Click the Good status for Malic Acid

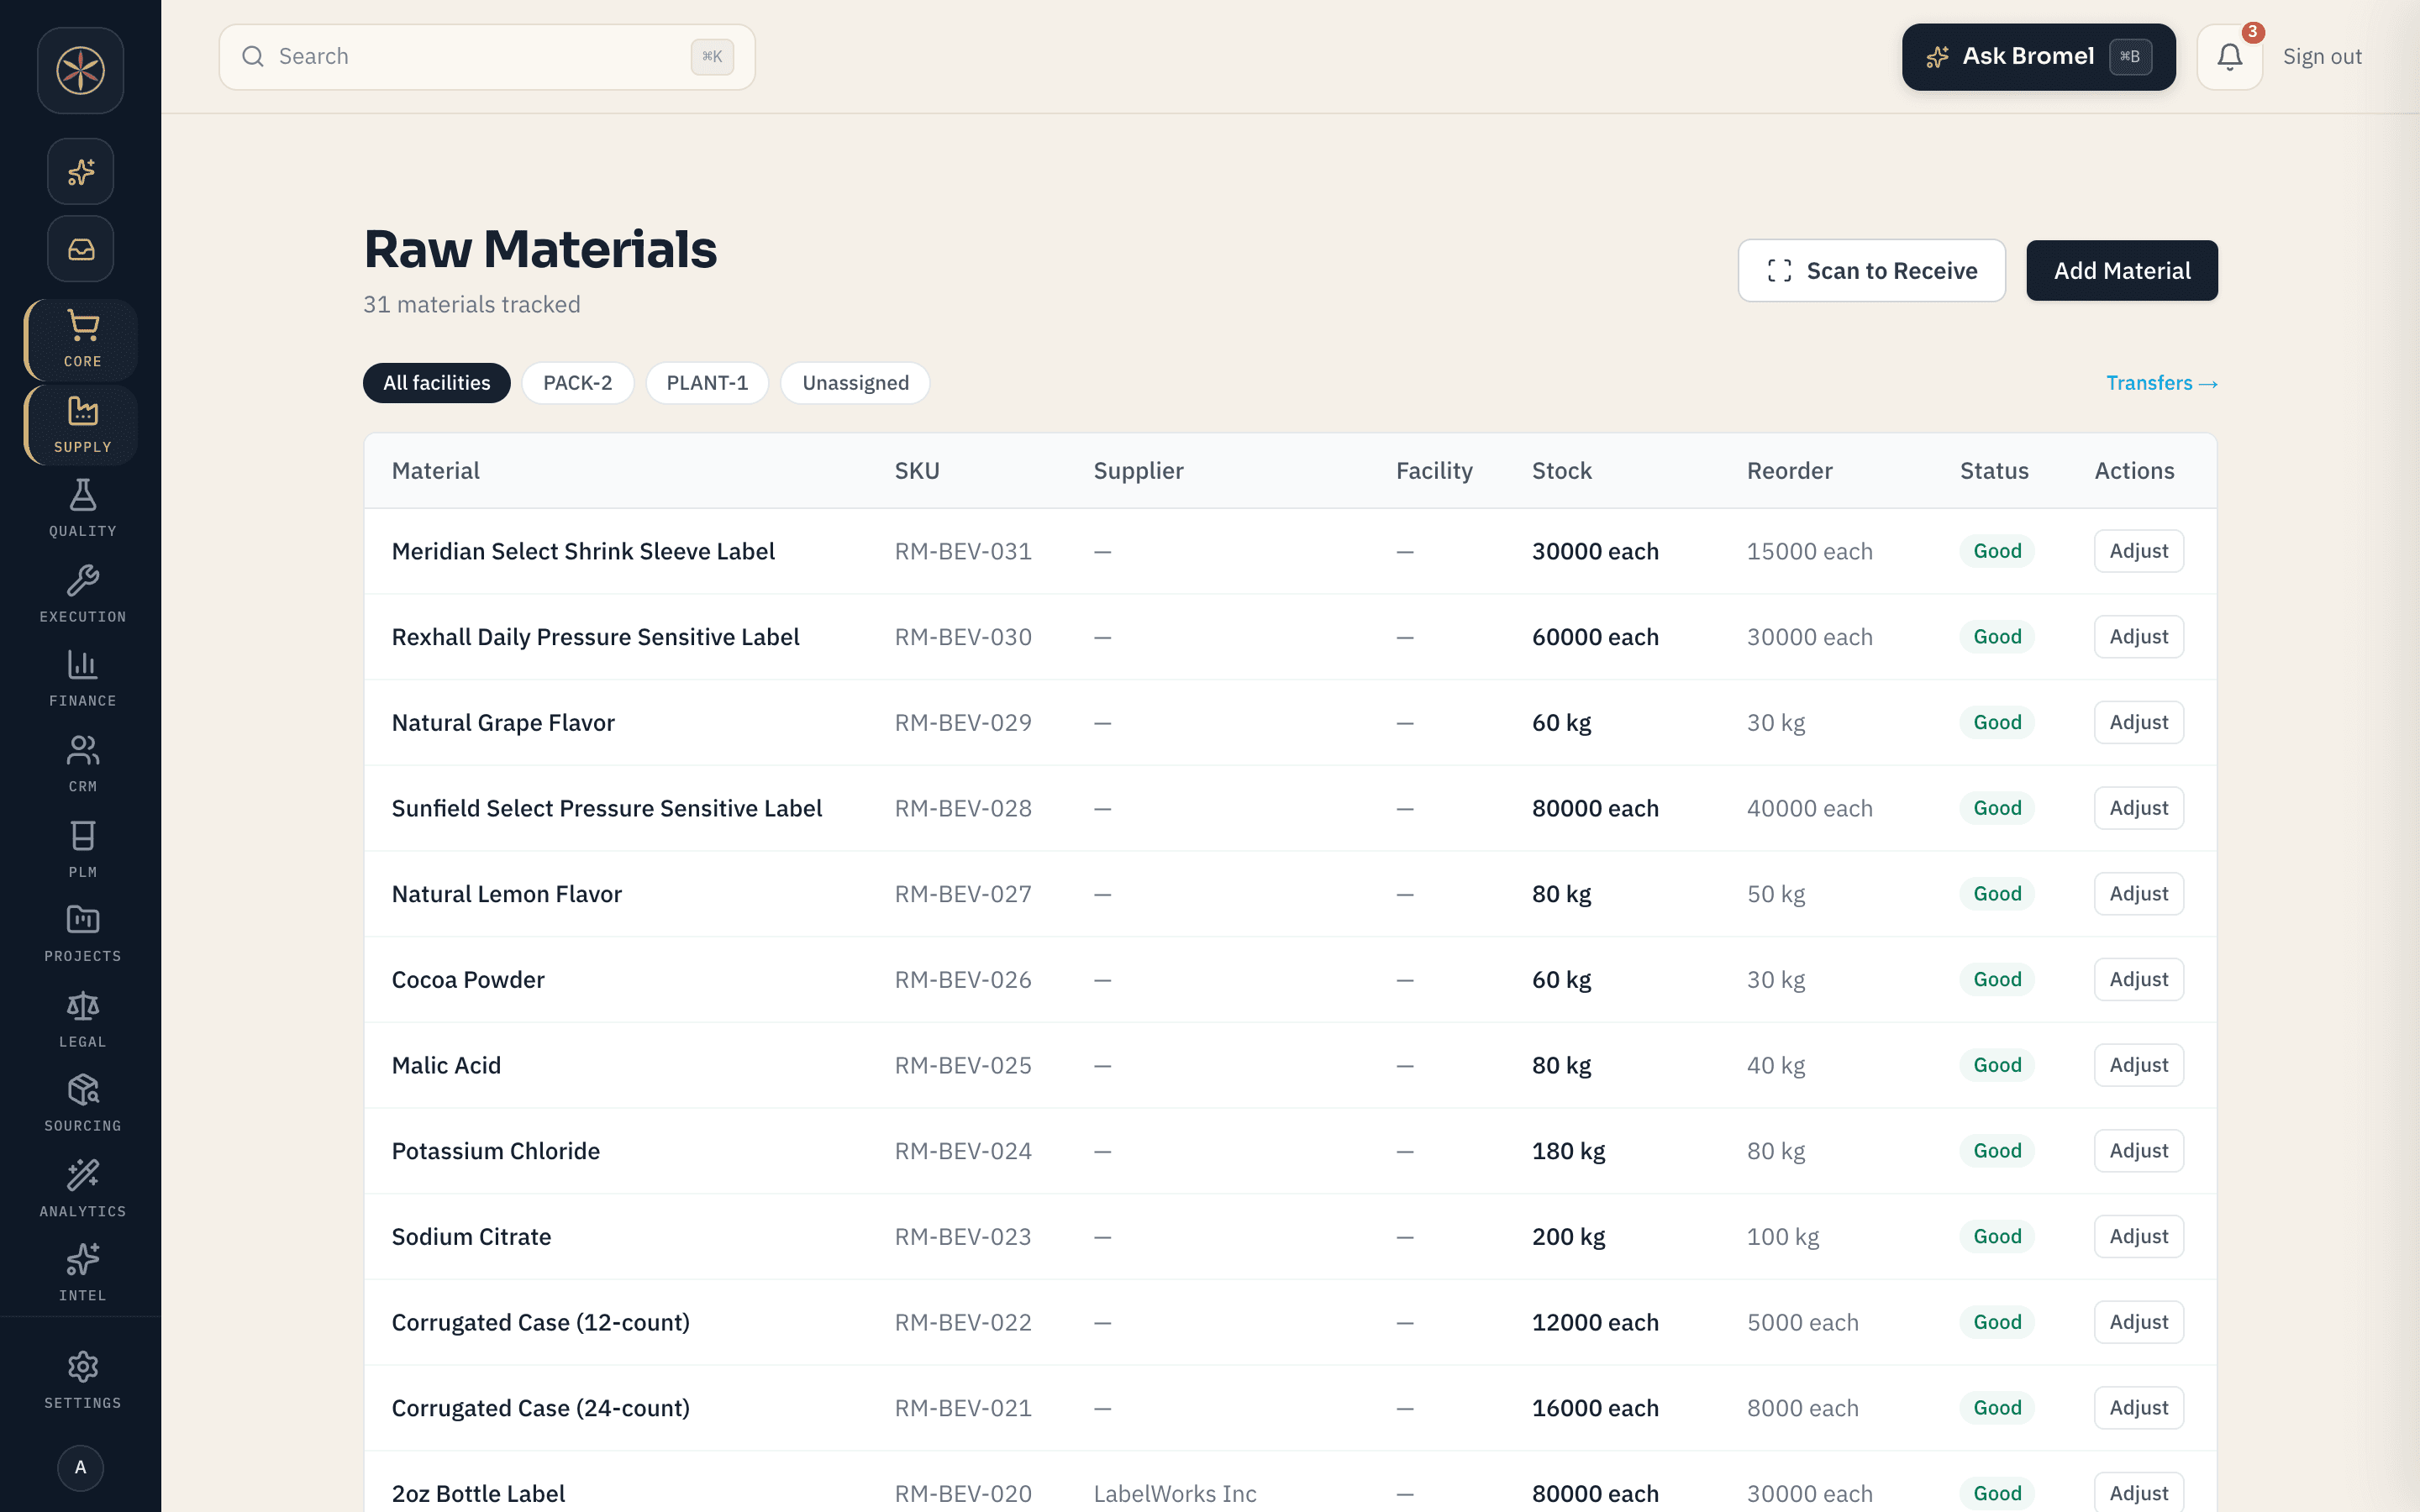click(x=1997, y=1065)
